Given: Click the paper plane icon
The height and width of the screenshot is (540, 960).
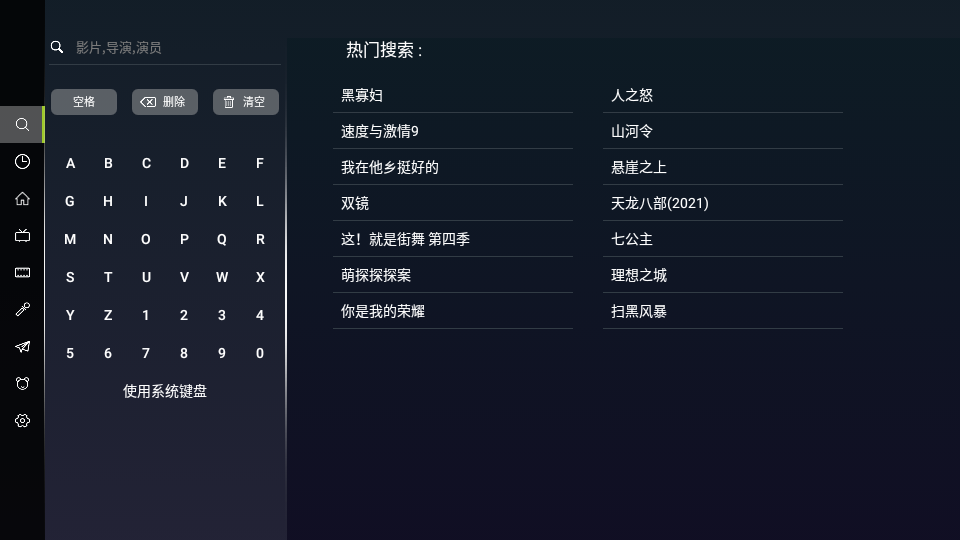Looking at the screenshot, I should point(22,347).
